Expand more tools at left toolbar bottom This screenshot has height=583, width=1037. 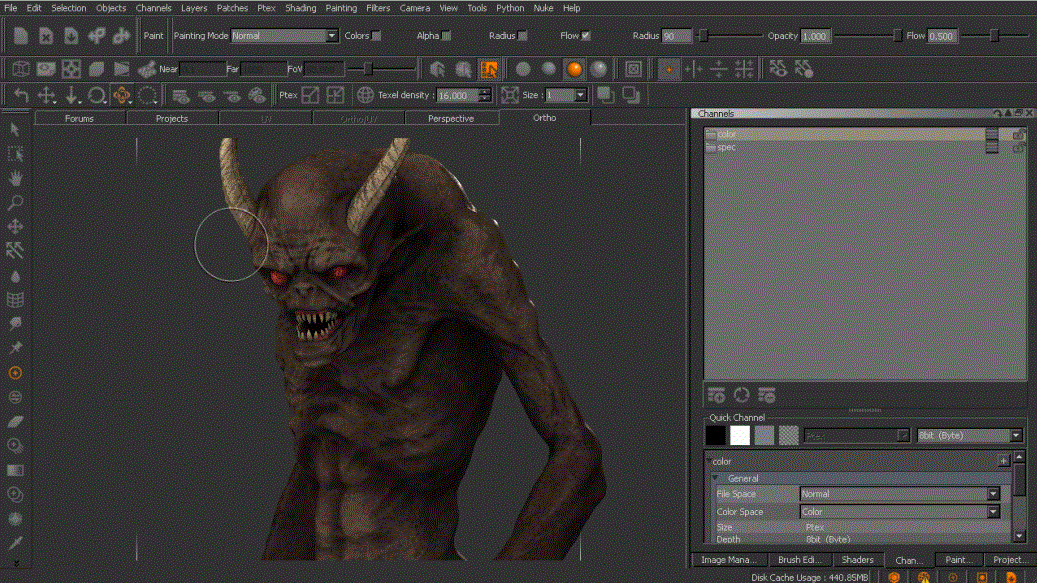pos(16,563)
